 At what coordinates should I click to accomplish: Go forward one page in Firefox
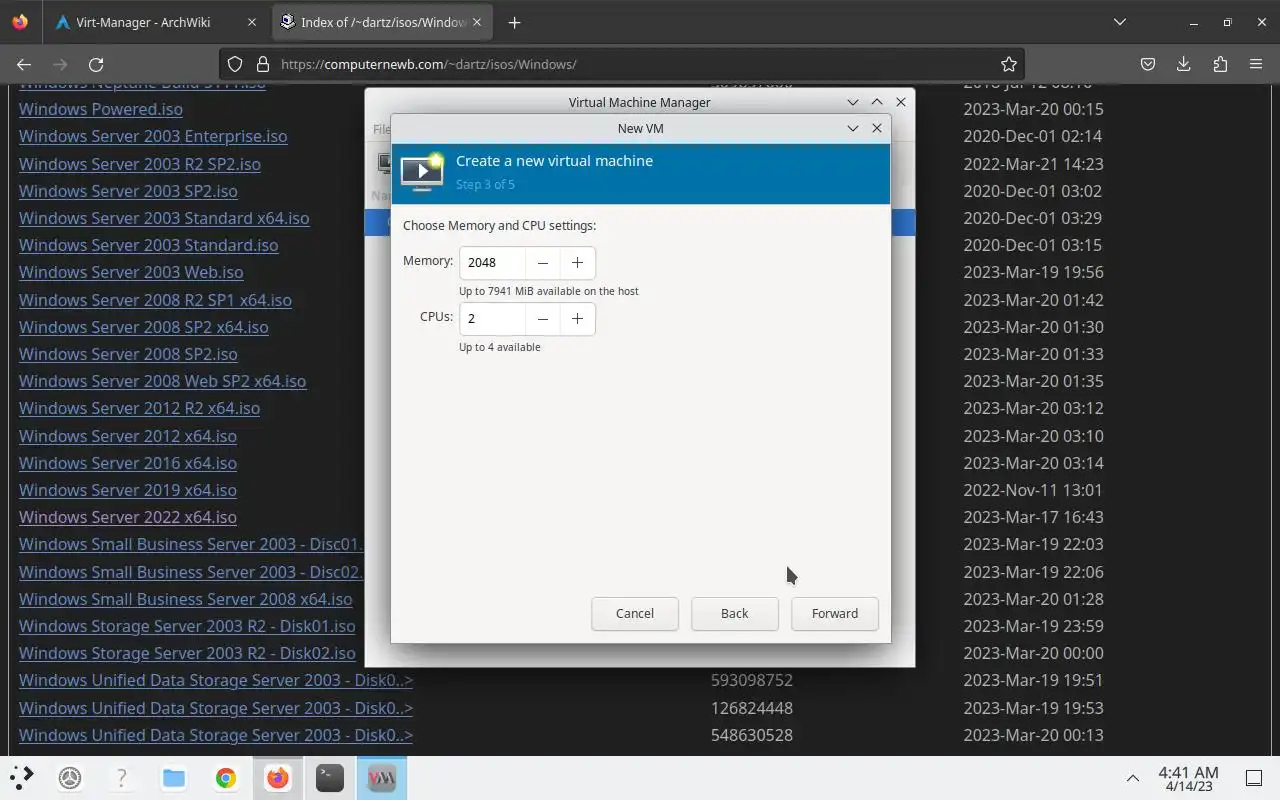[x=60, y=64]
